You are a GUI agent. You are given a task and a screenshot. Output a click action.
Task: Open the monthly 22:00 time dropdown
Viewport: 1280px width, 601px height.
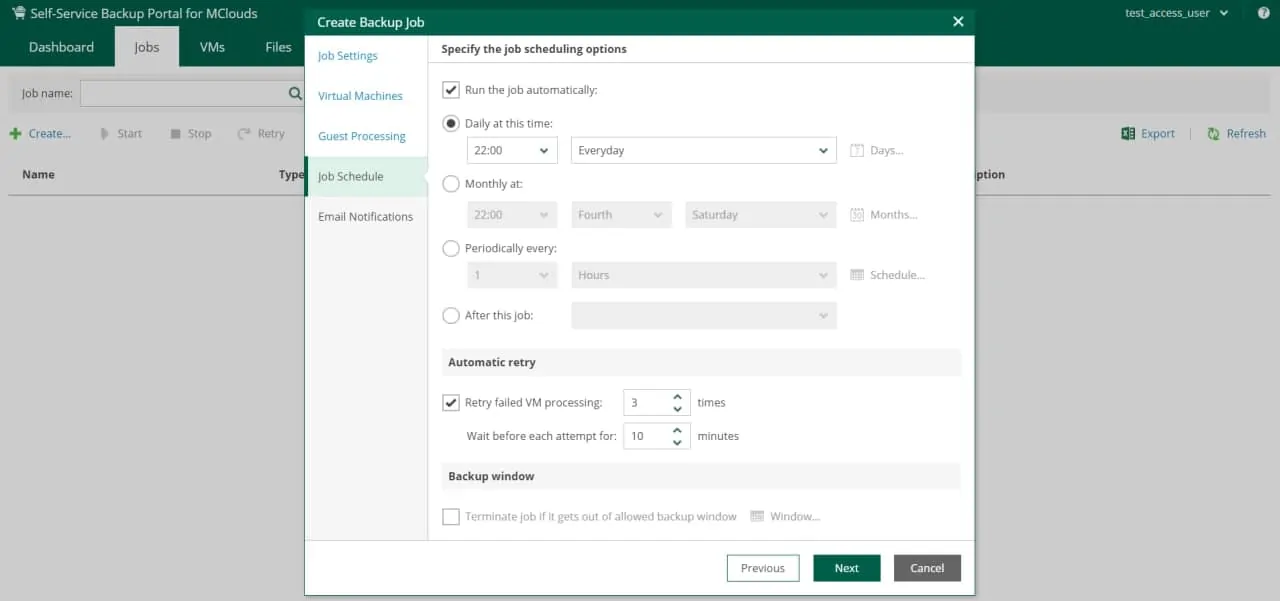tap(512, 215)
